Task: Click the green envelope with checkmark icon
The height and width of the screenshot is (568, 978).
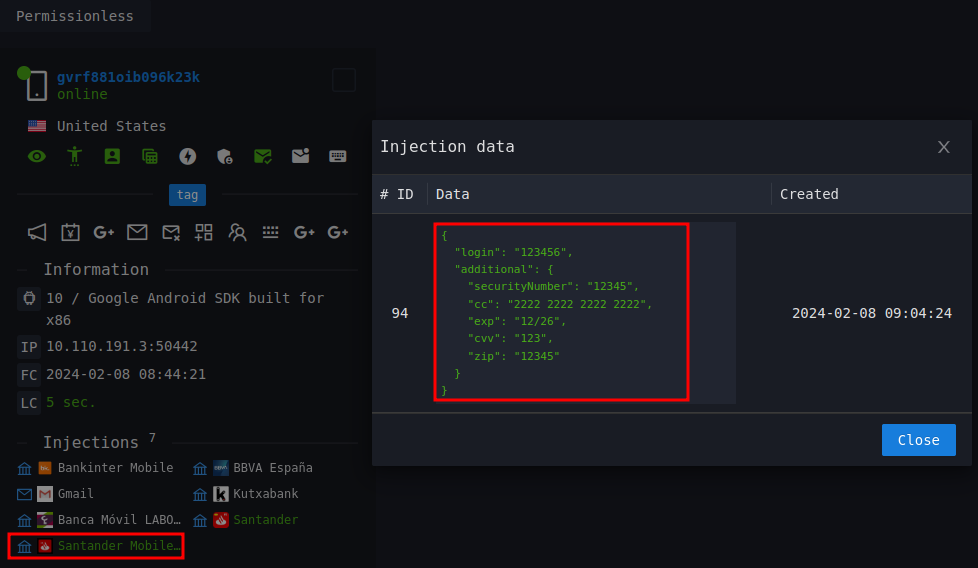Action: click(x=263, y=156)
